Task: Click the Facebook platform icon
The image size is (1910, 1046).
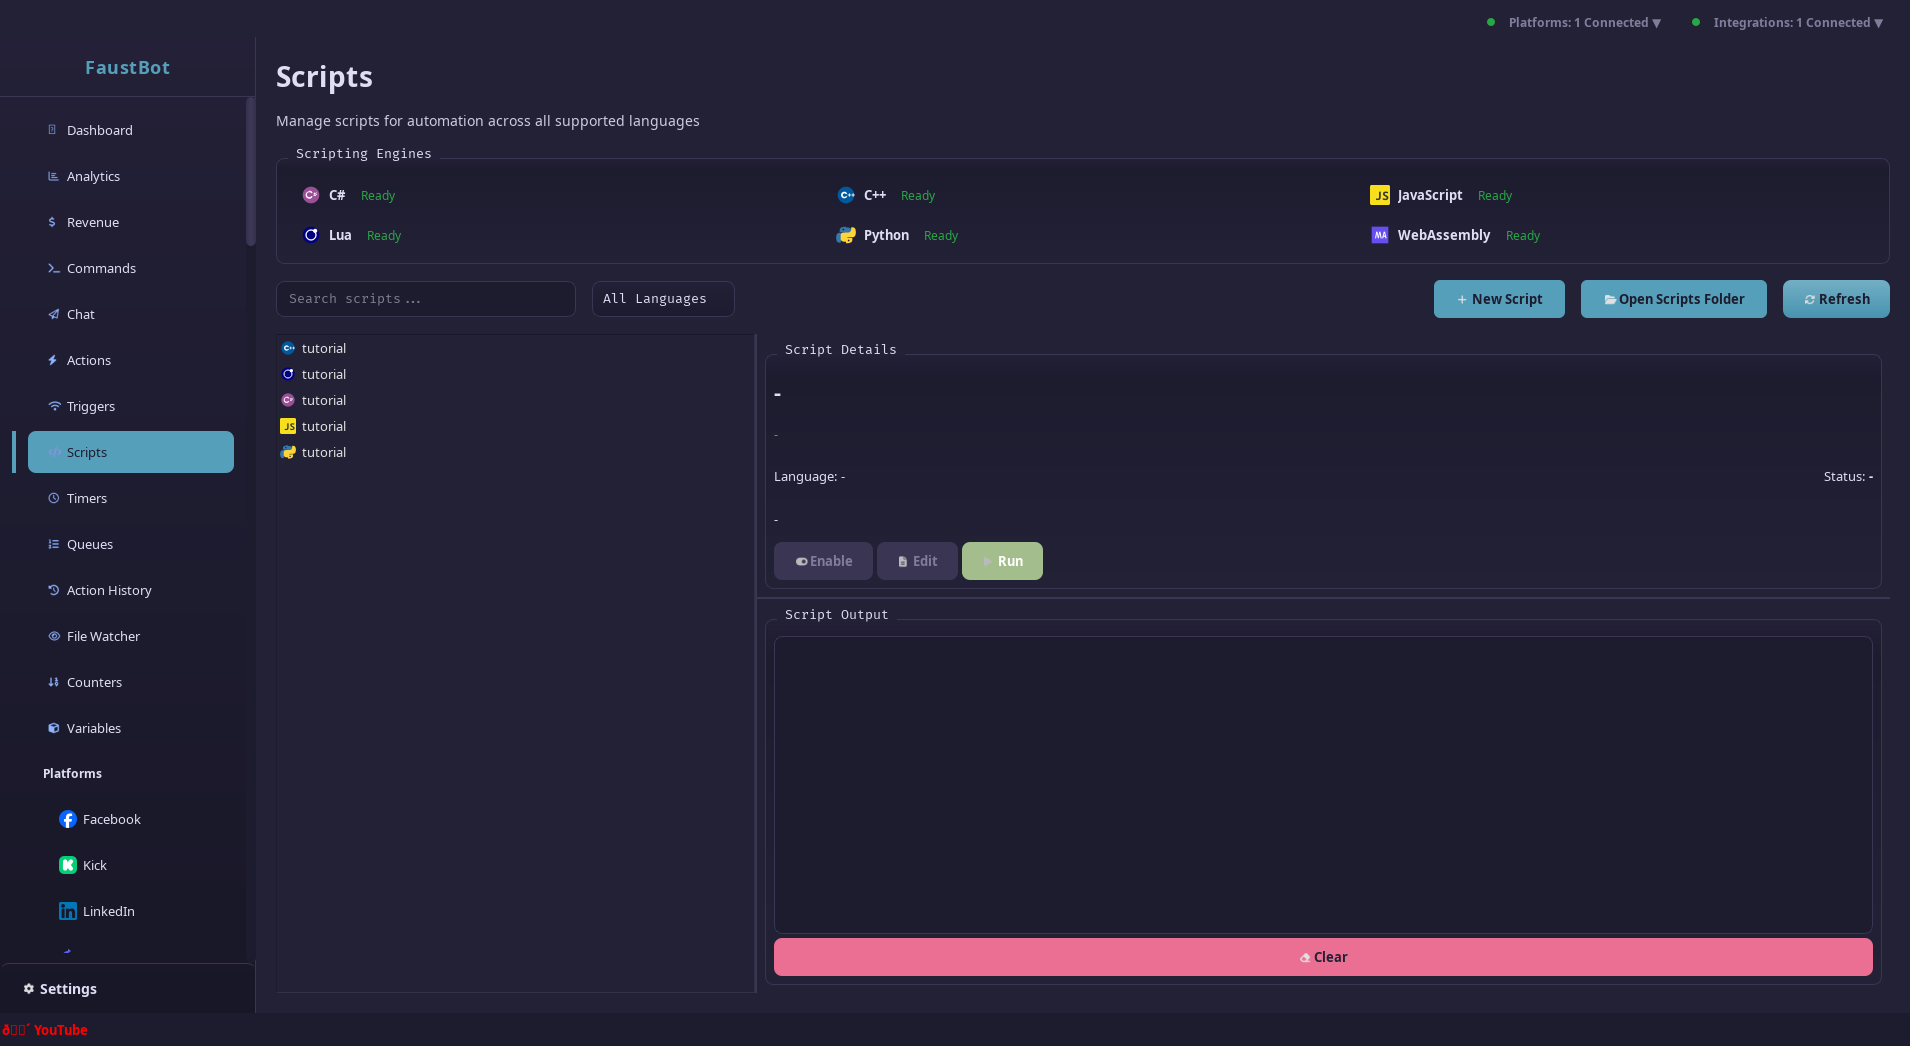Action: [x=67, y=819]
